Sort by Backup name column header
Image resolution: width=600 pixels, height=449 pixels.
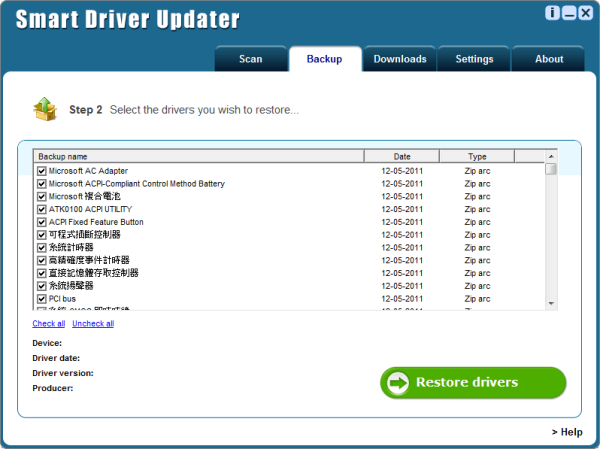pos(199,156)
